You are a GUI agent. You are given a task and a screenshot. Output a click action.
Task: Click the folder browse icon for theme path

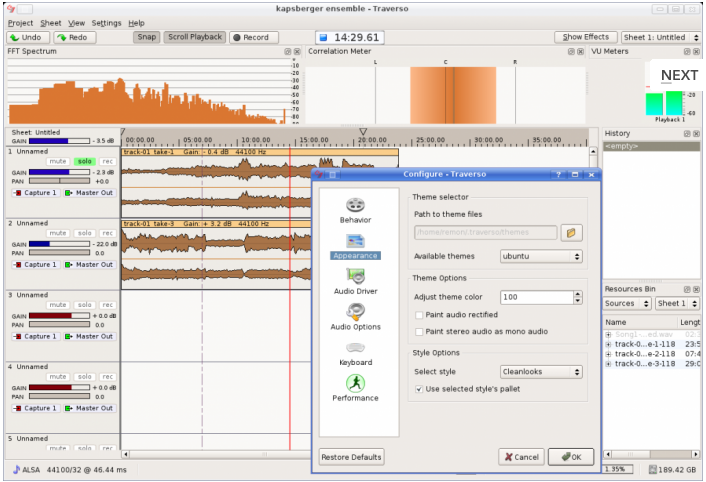571,233
